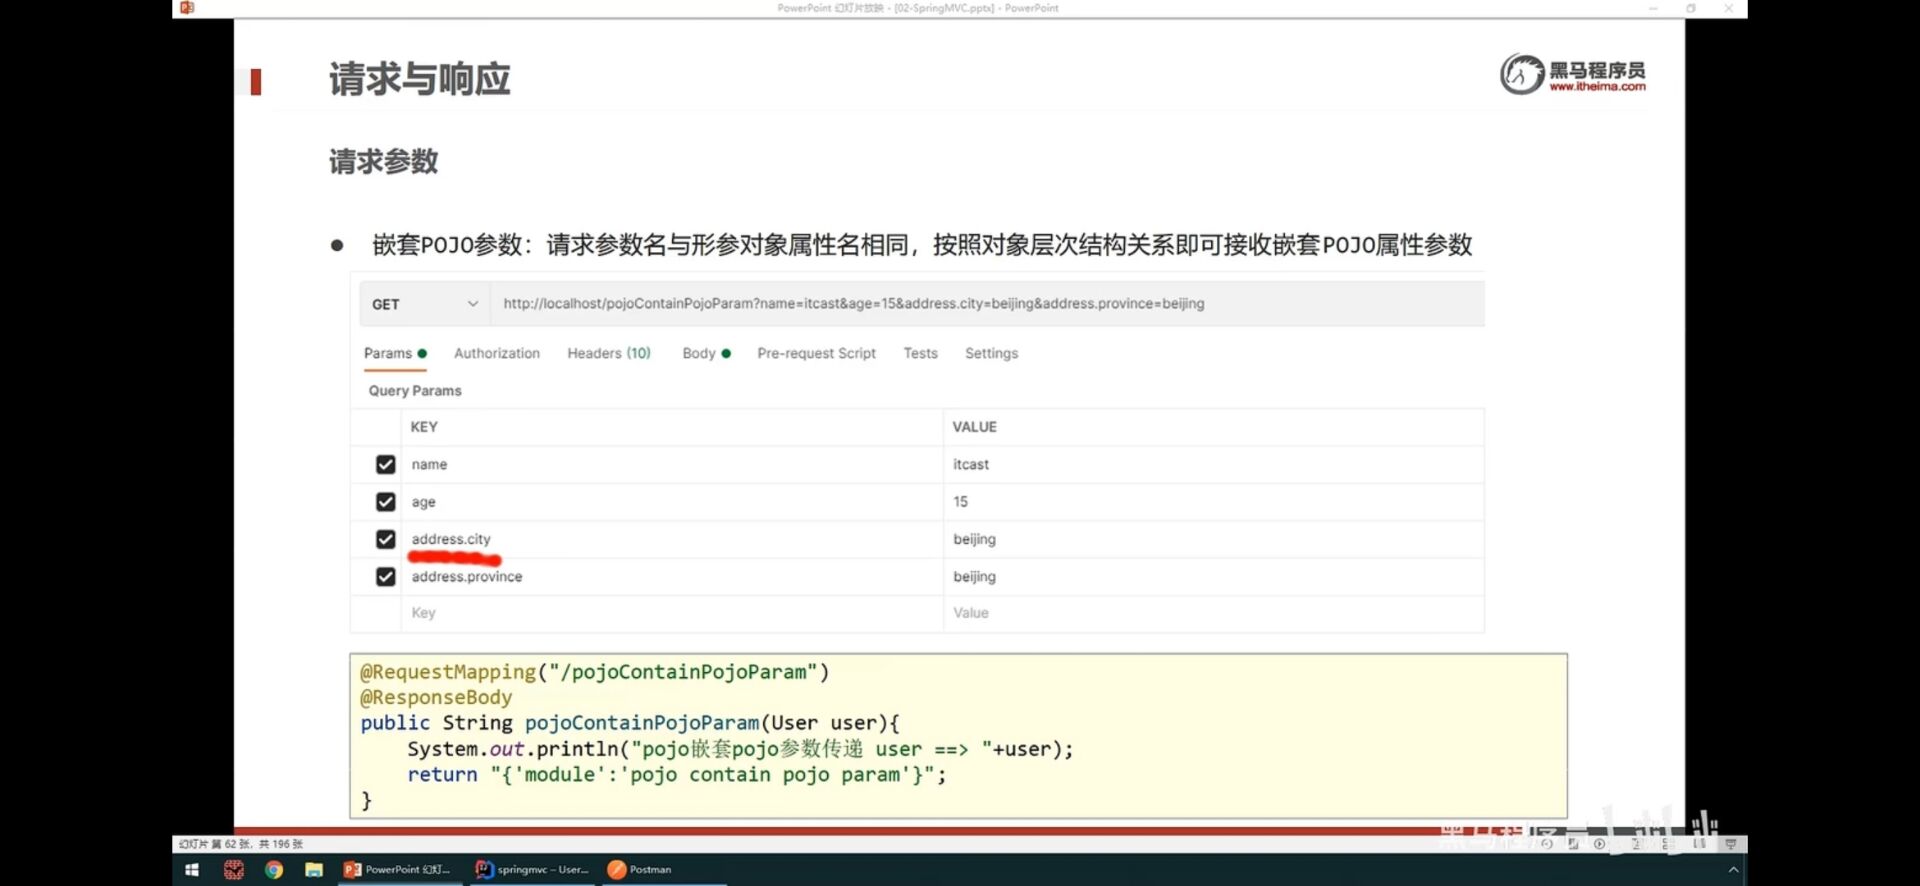Uncheck the address.province parameter checkbox
1920x886 pixels.
tap(385, 577)
